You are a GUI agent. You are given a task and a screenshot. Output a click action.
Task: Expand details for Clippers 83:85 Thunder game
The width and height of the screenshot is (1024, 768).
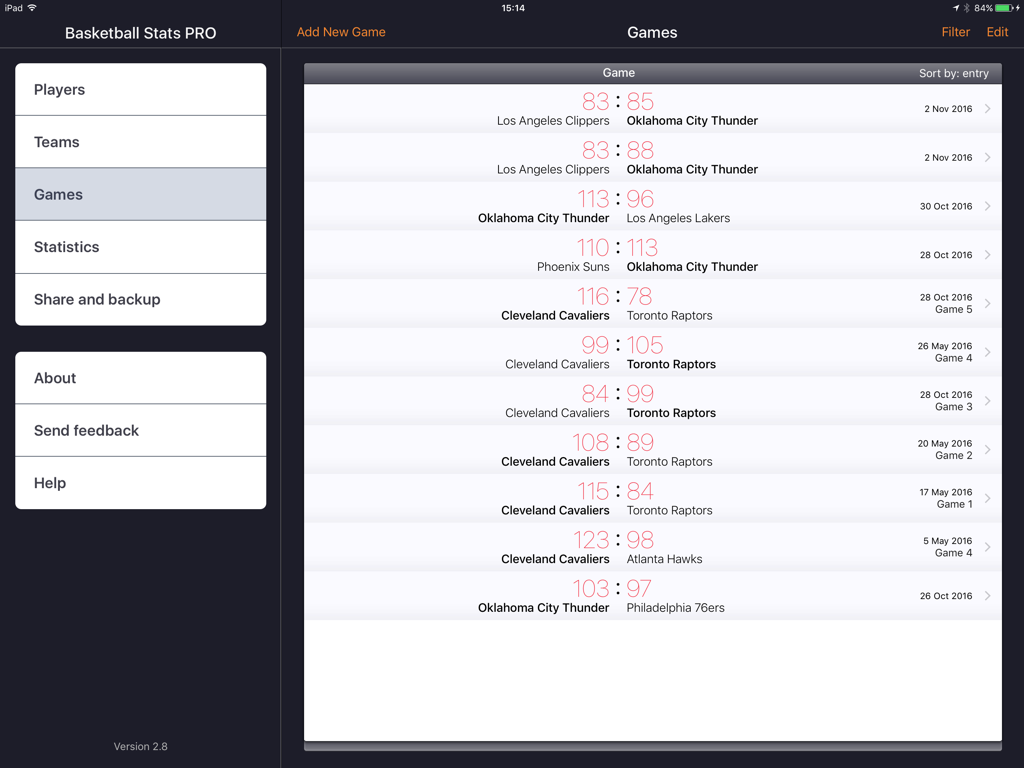[652, 108]
